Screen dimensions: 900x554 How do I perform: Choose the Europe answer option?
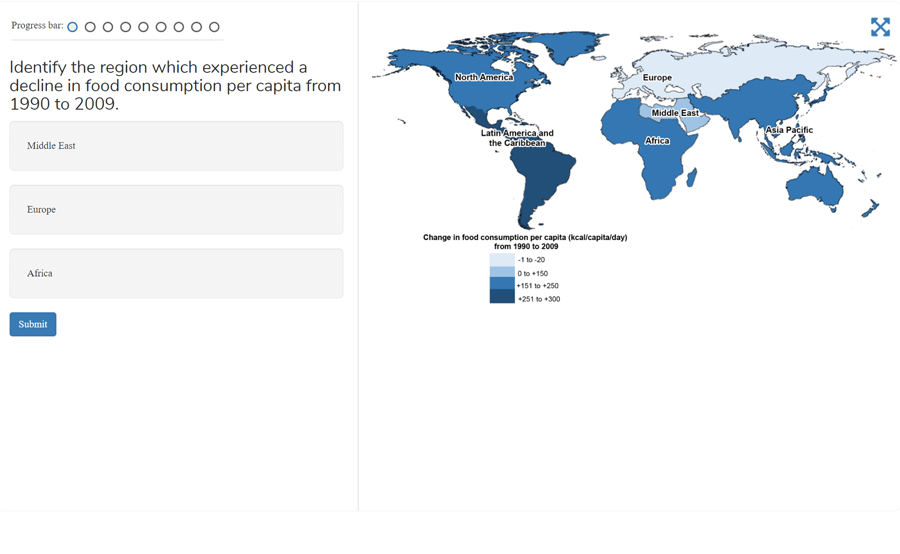coord(176,210)
